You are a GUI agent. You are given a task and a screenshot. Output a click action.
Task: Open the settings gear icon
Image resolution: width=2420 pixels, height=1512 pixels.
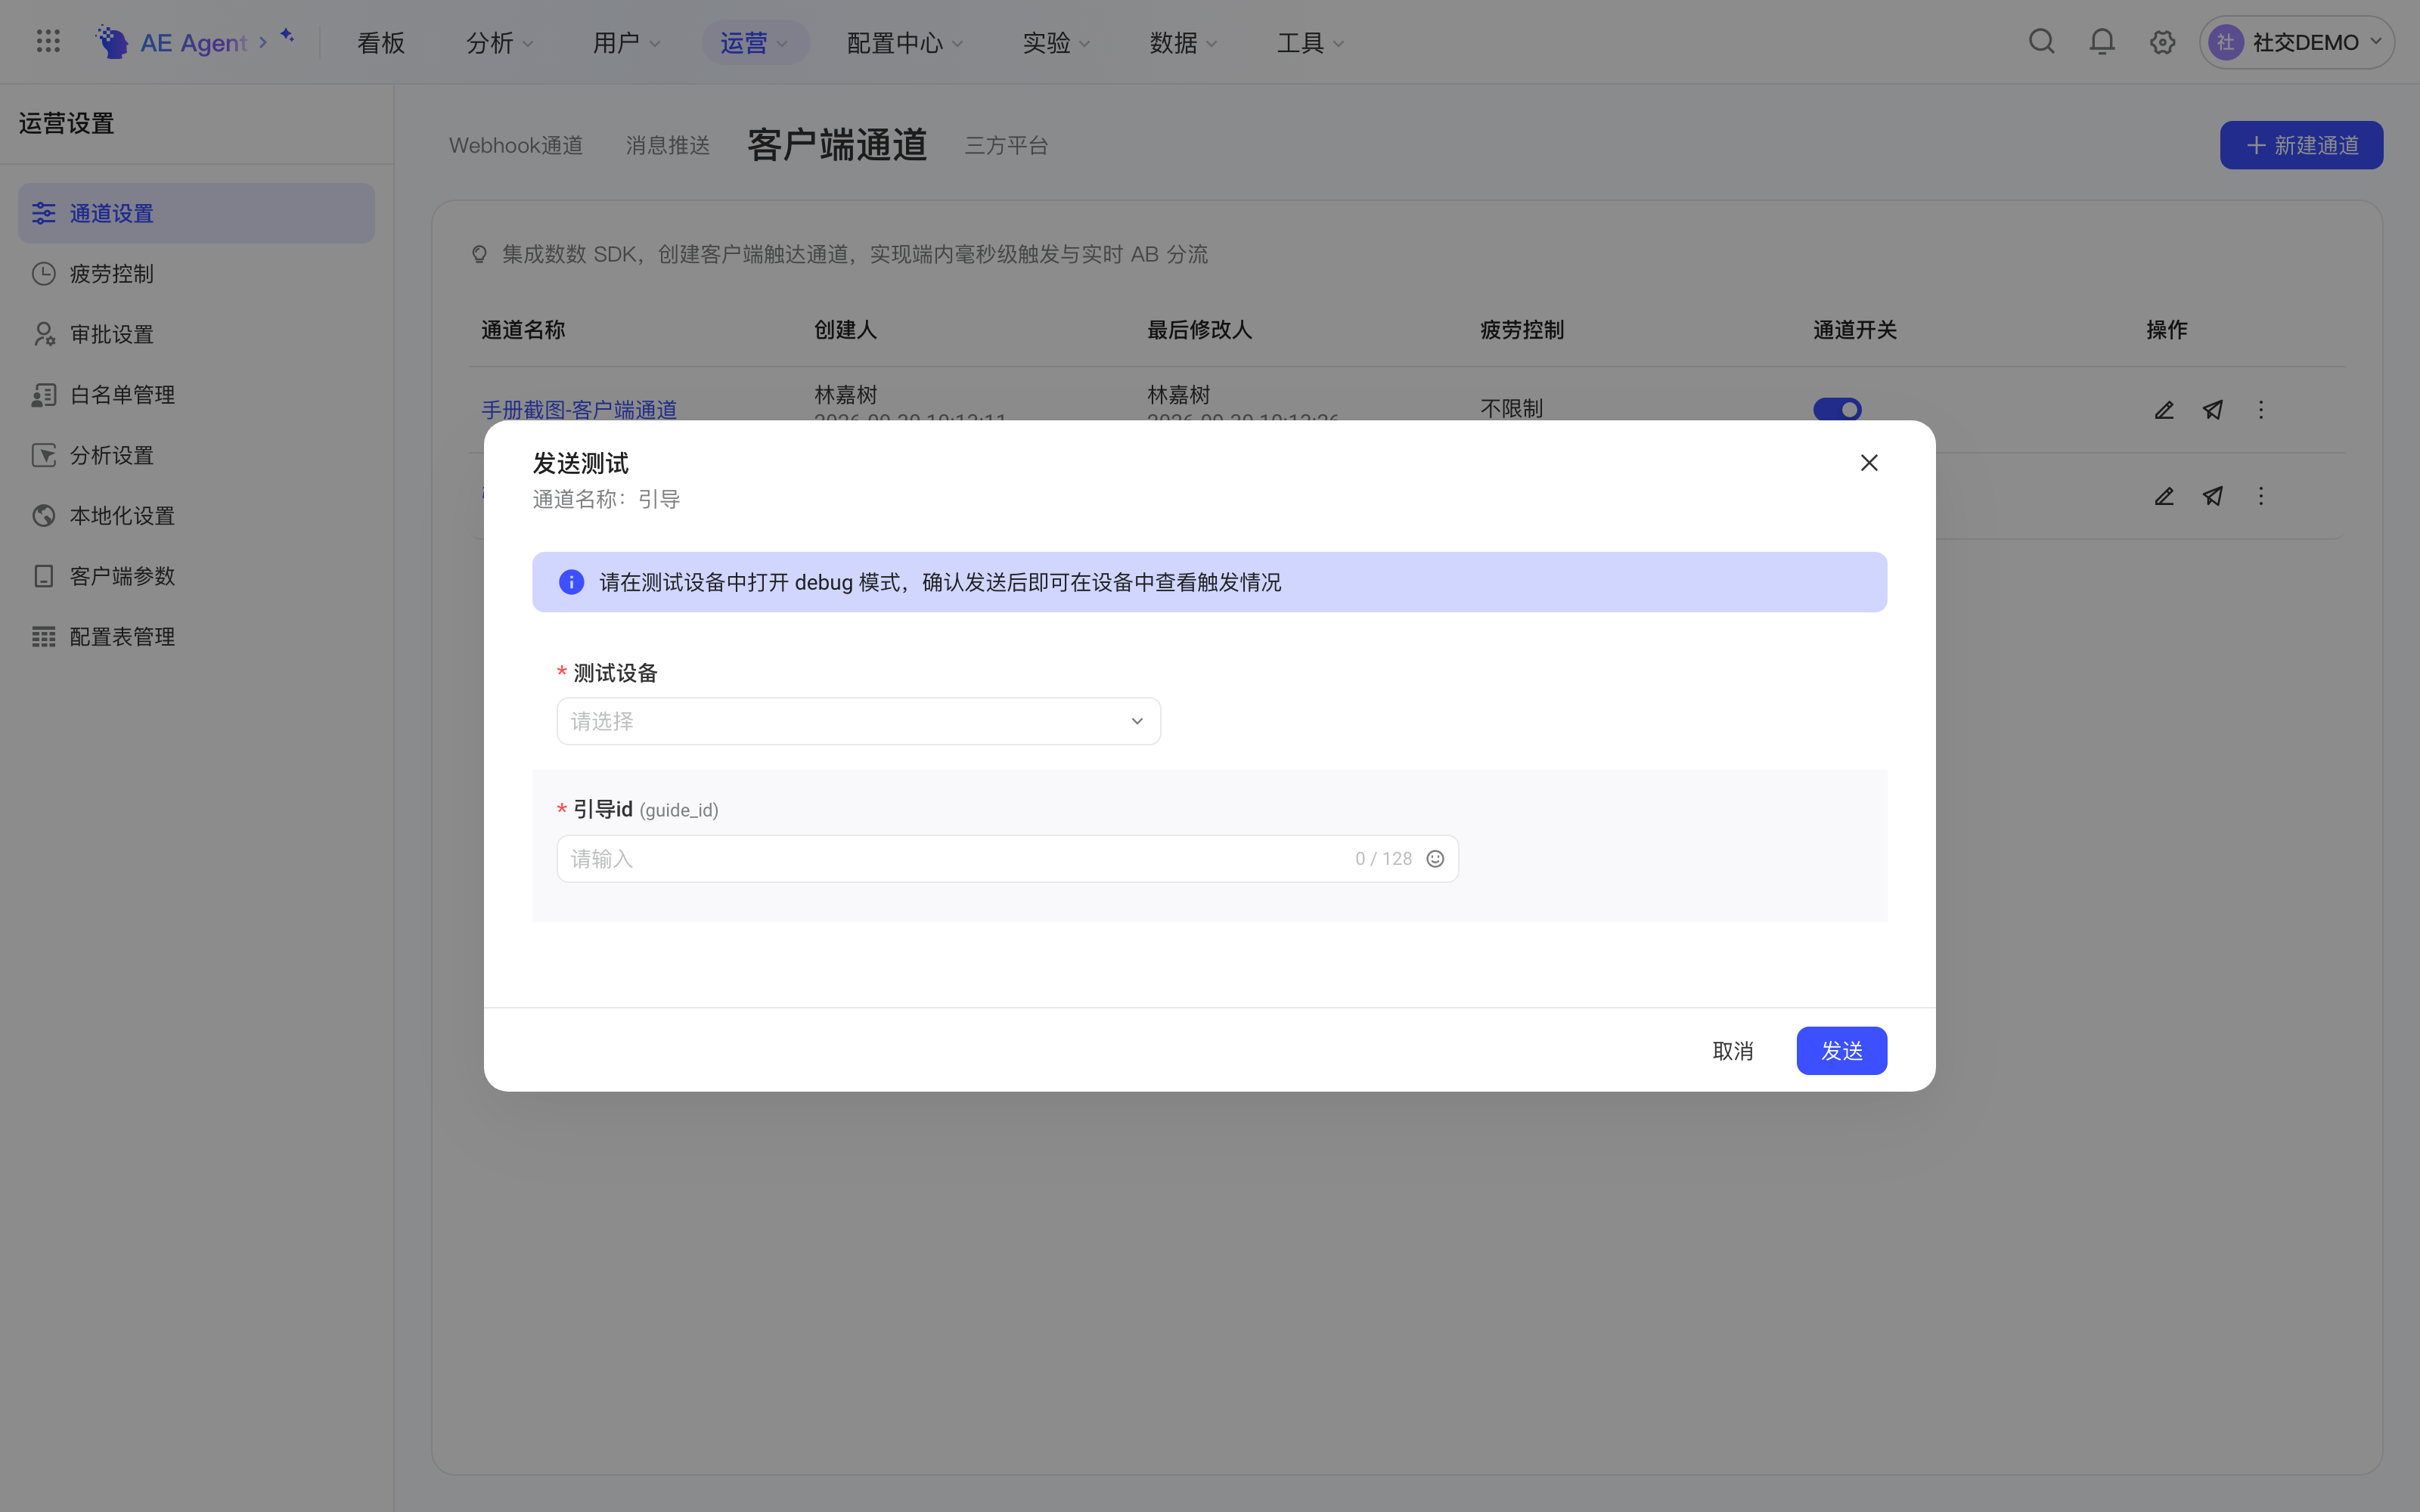tap(2162, 42)
